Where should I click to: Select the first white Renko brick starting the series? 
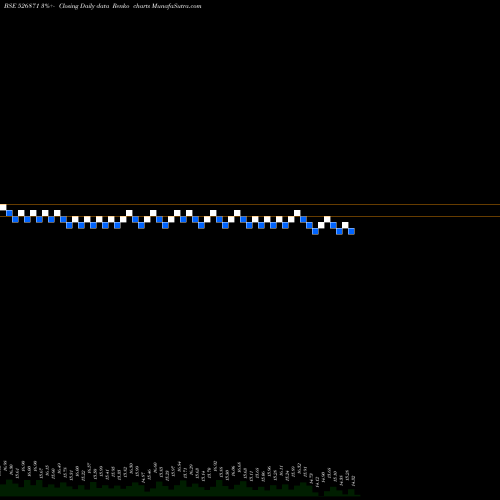tap(3, 207)
